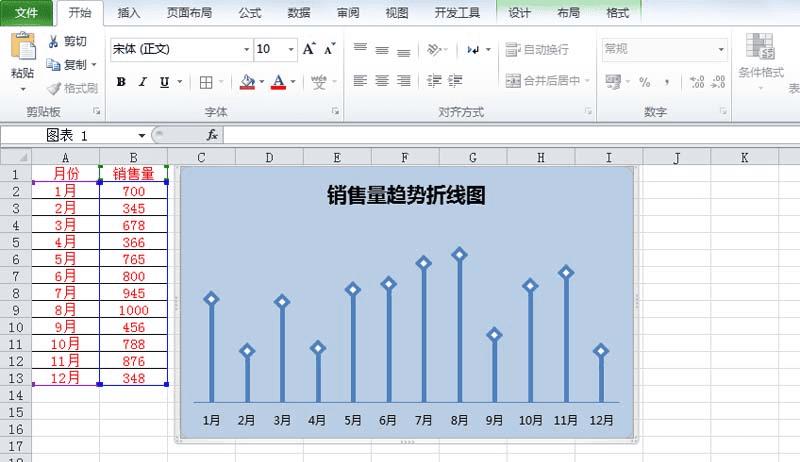Switch to the Formulas (公式) tab

pyautogui.click(x=250, y=13)
